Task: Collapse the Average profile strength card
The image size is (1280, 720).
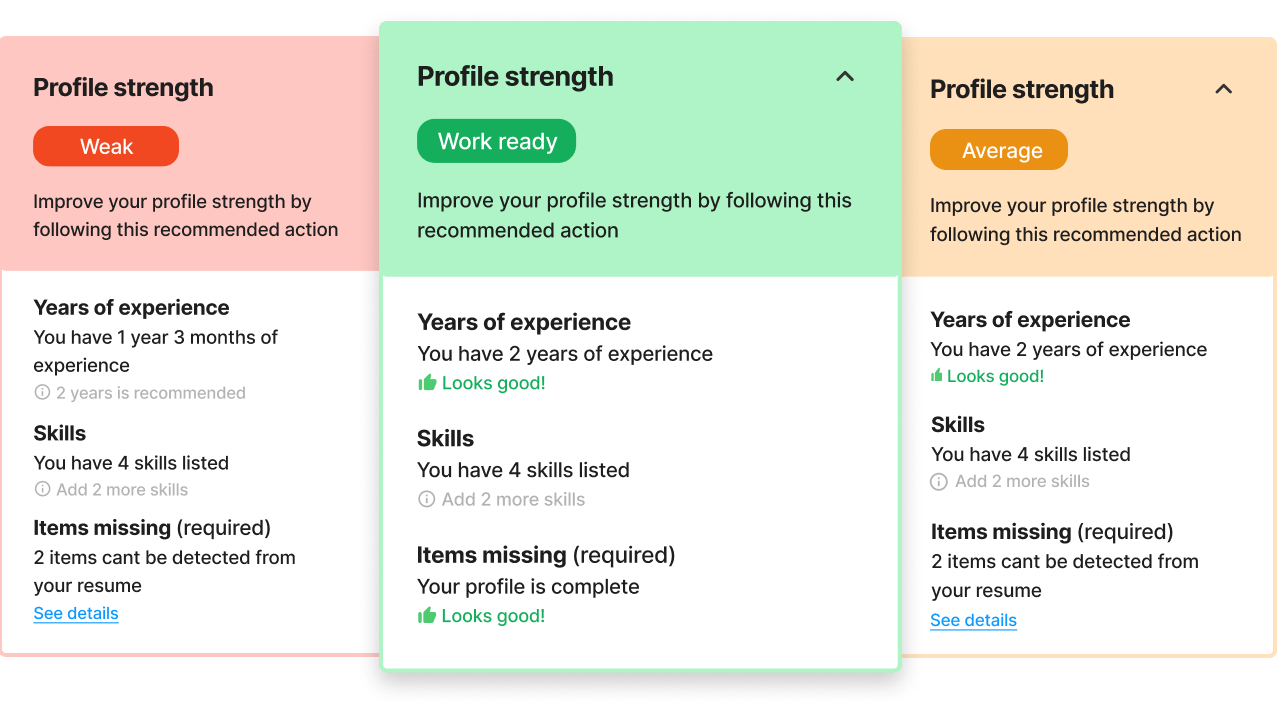Action: 1223,89
